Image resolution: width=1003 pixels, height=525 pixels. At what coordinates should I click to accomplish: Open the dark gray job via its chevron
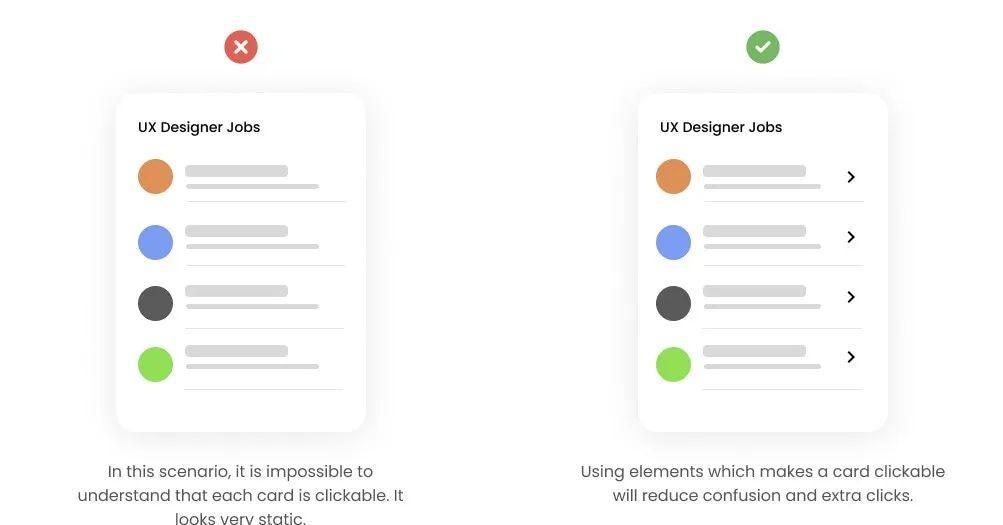click(x=851, y=297)
